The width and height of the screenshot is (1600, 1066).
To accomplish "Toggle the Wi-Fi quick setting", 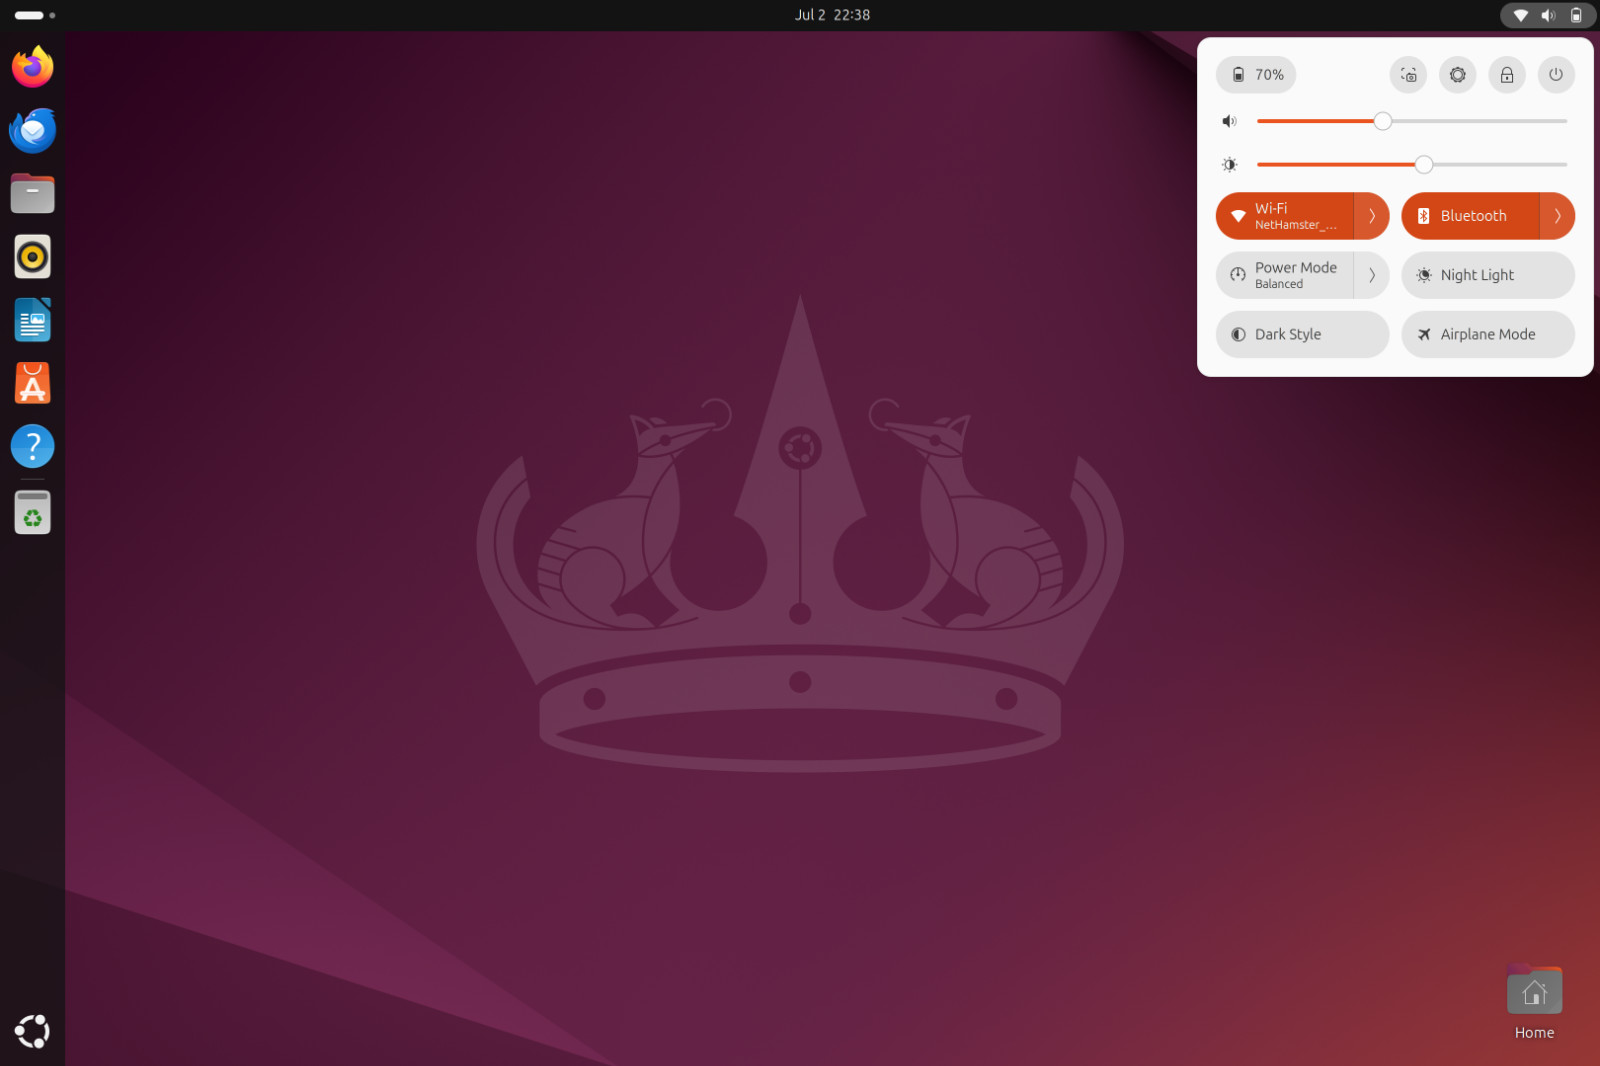I will (1285, 216).
